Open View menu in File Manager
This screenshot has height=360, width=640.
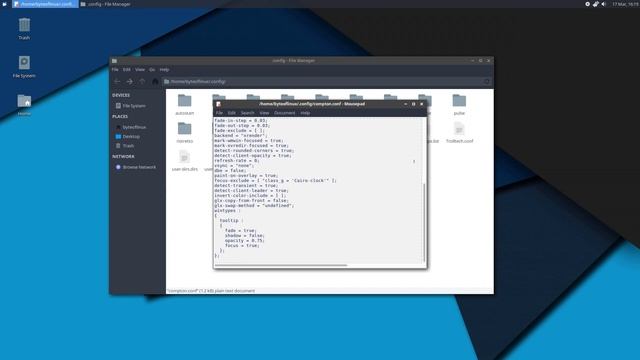[x=140, y=70]
